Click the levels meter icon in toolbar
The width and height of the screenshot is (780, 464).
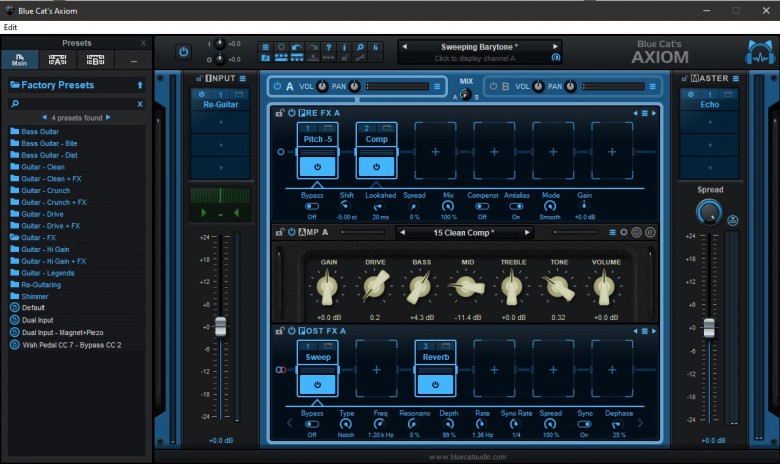coord(376,47)
